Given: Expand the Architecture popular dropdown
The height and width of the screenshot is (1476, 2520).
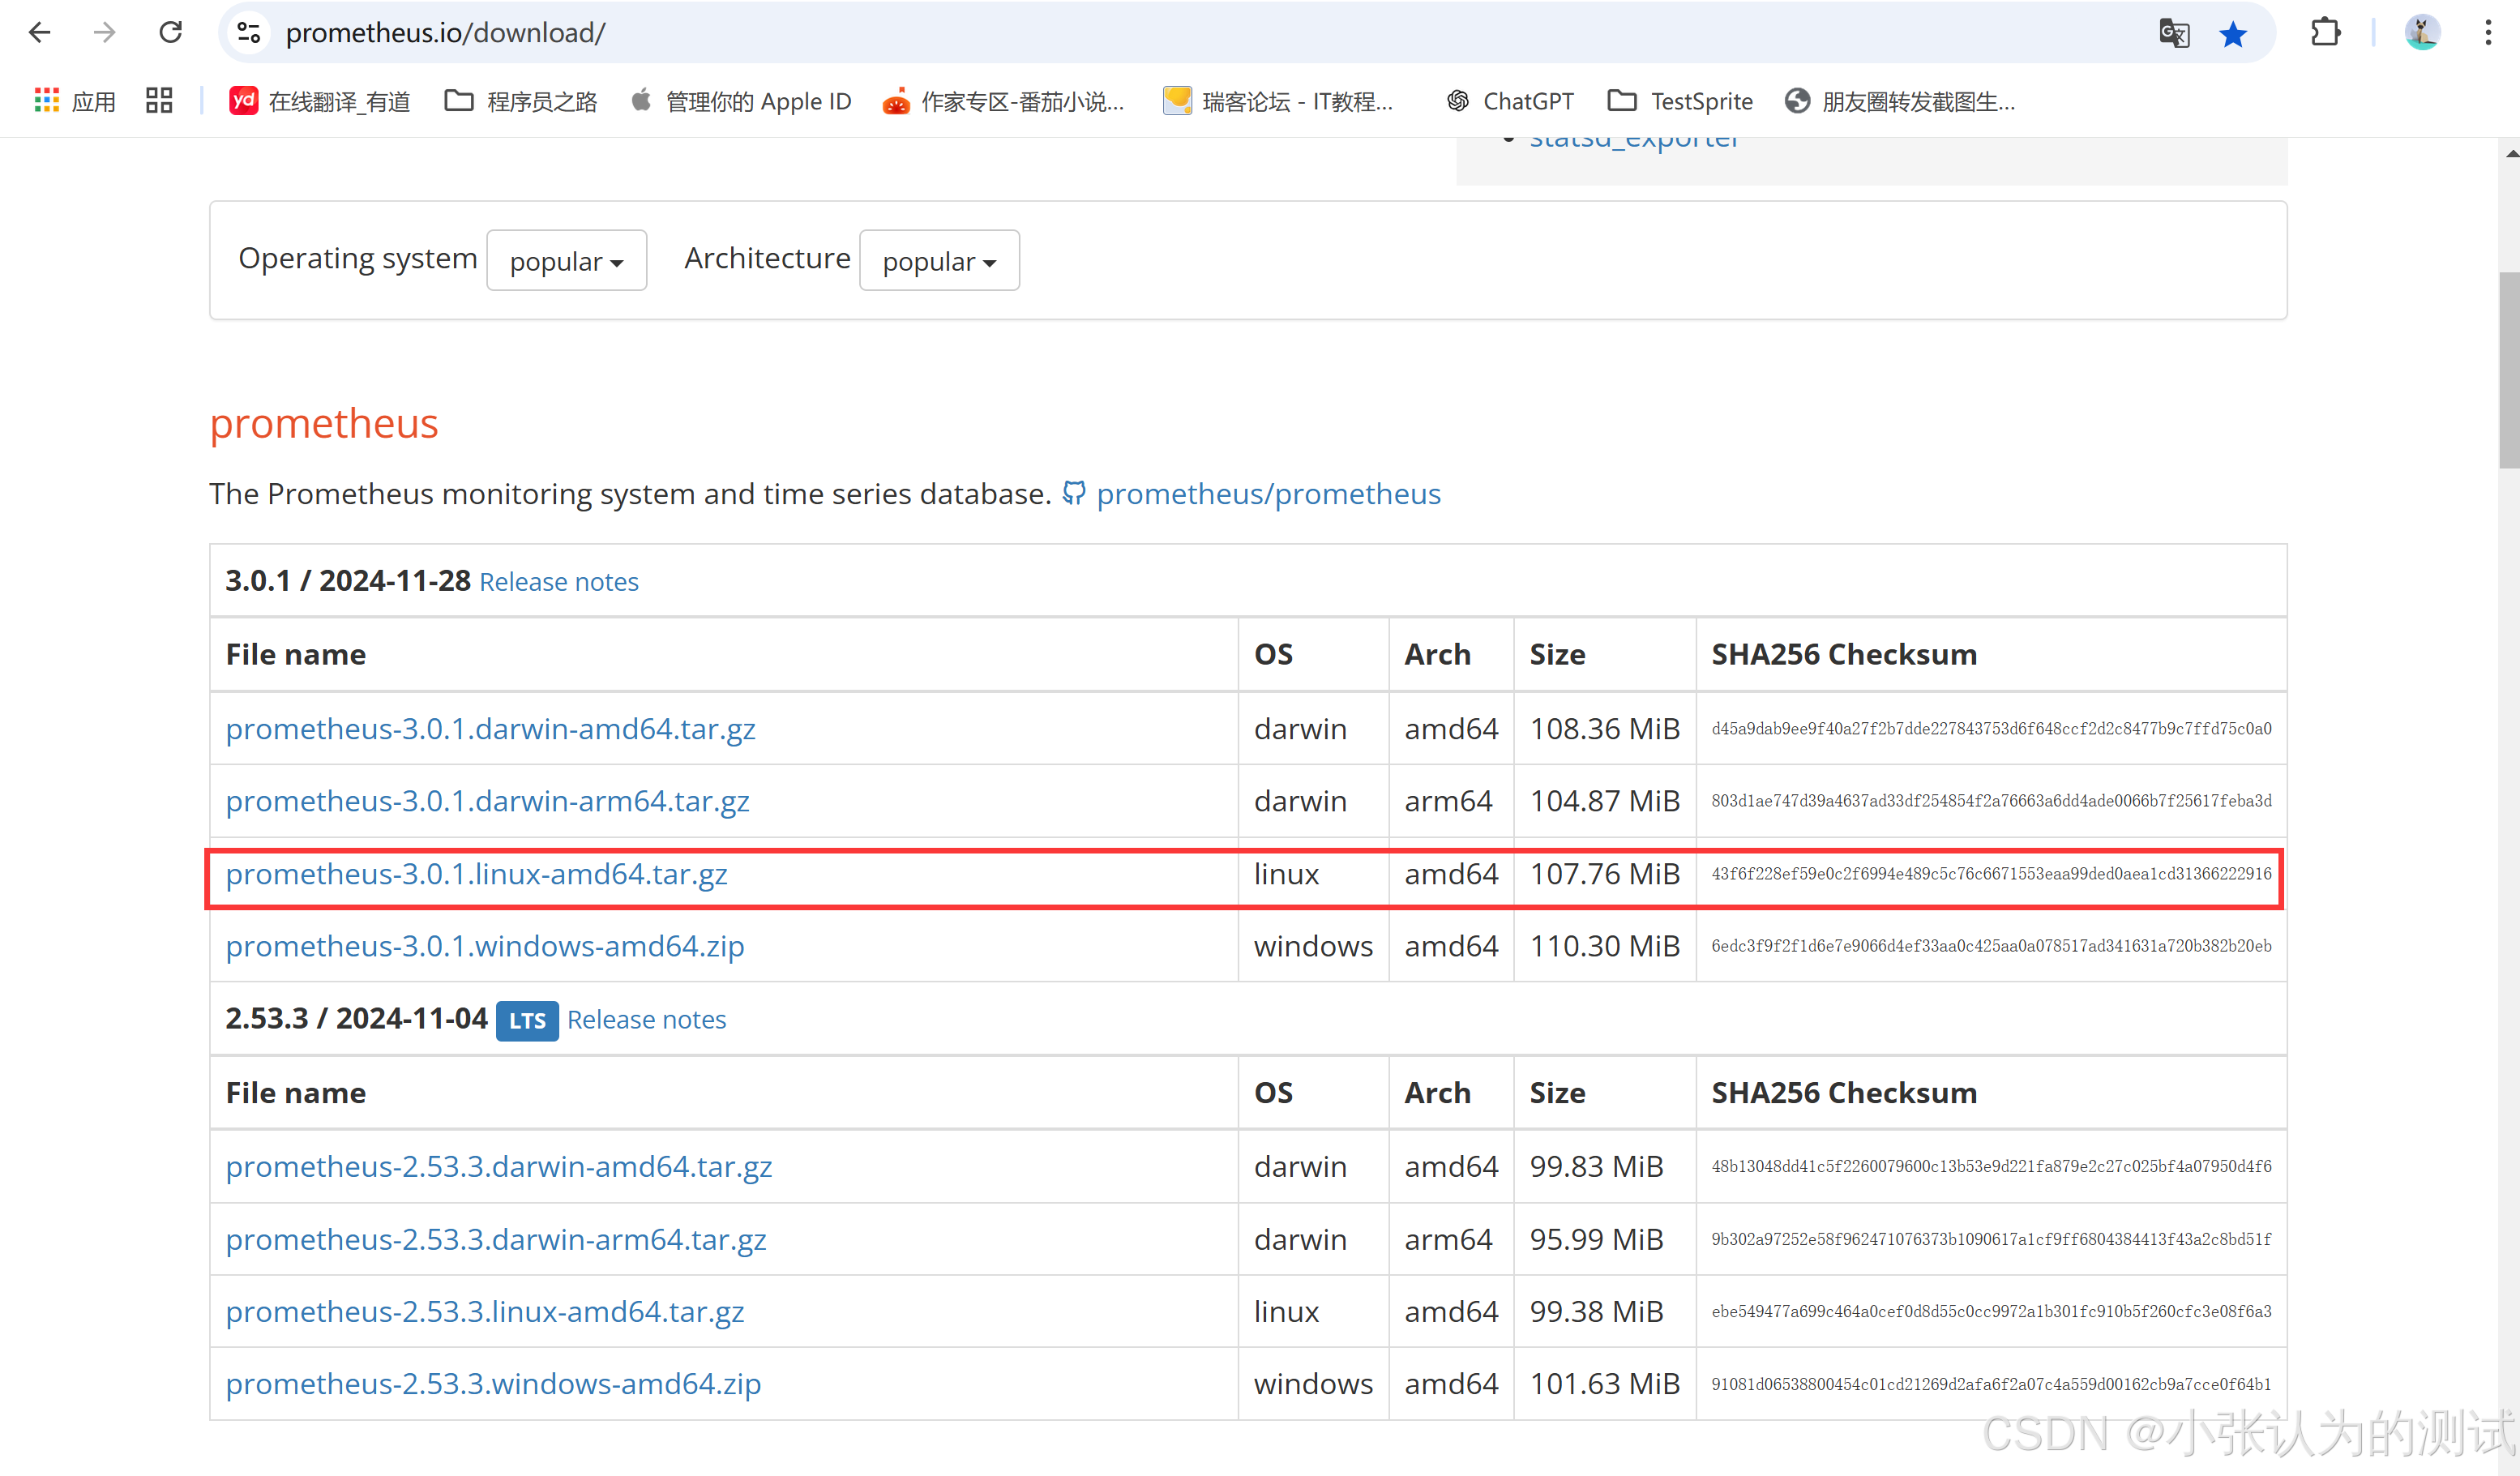Looking at the screenshot, I should [x=939, y=261].
